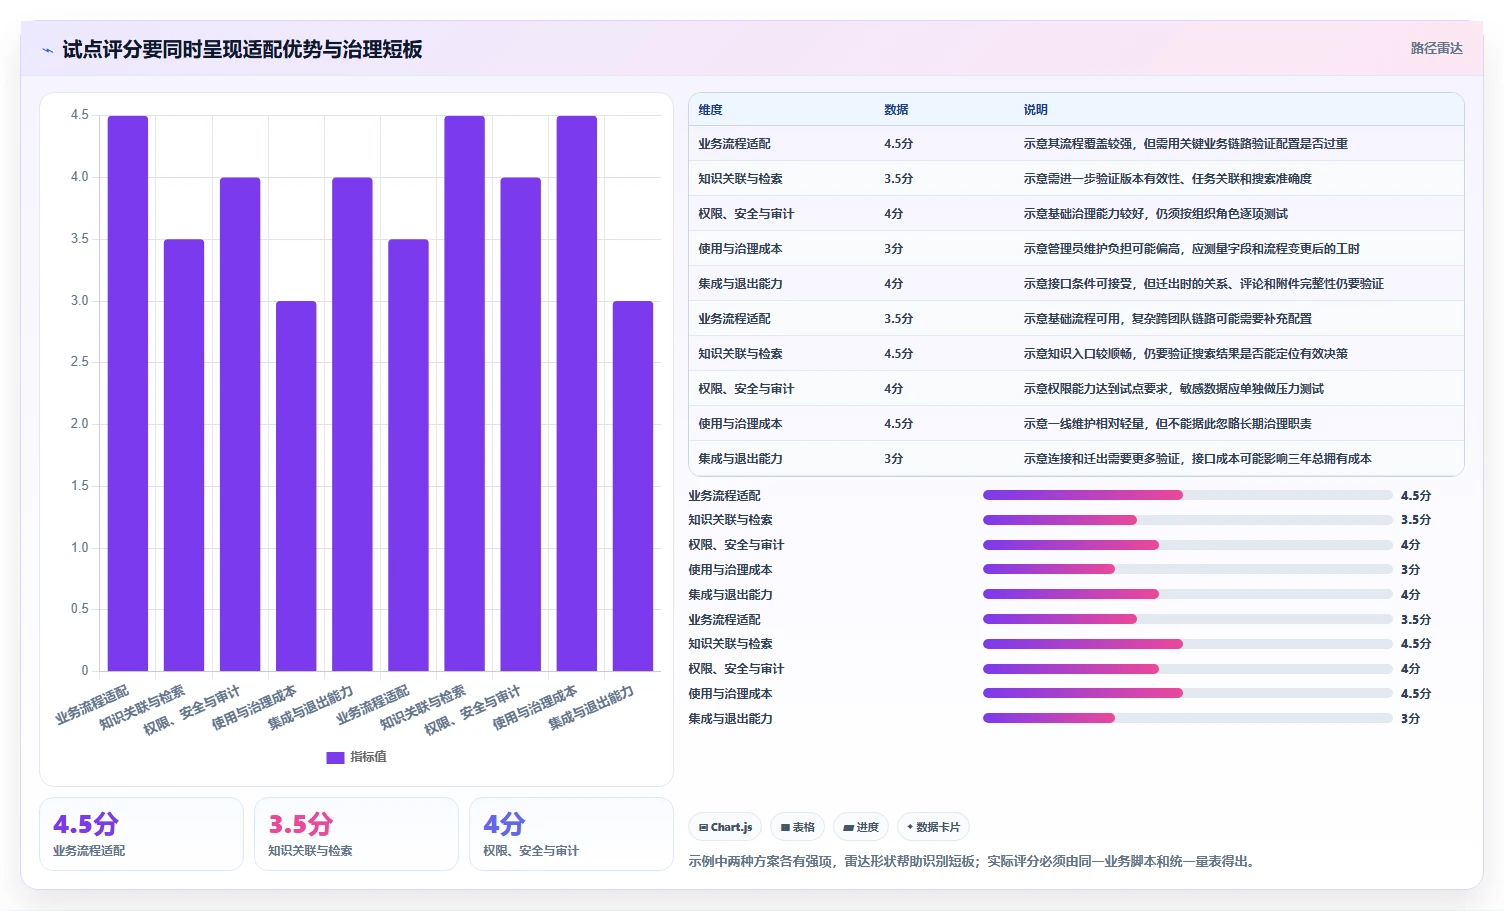
Task: Click table text '示意管理员维护负担可能偏高,应测量字段和流程变更后的工时'
Action: 1191,249
